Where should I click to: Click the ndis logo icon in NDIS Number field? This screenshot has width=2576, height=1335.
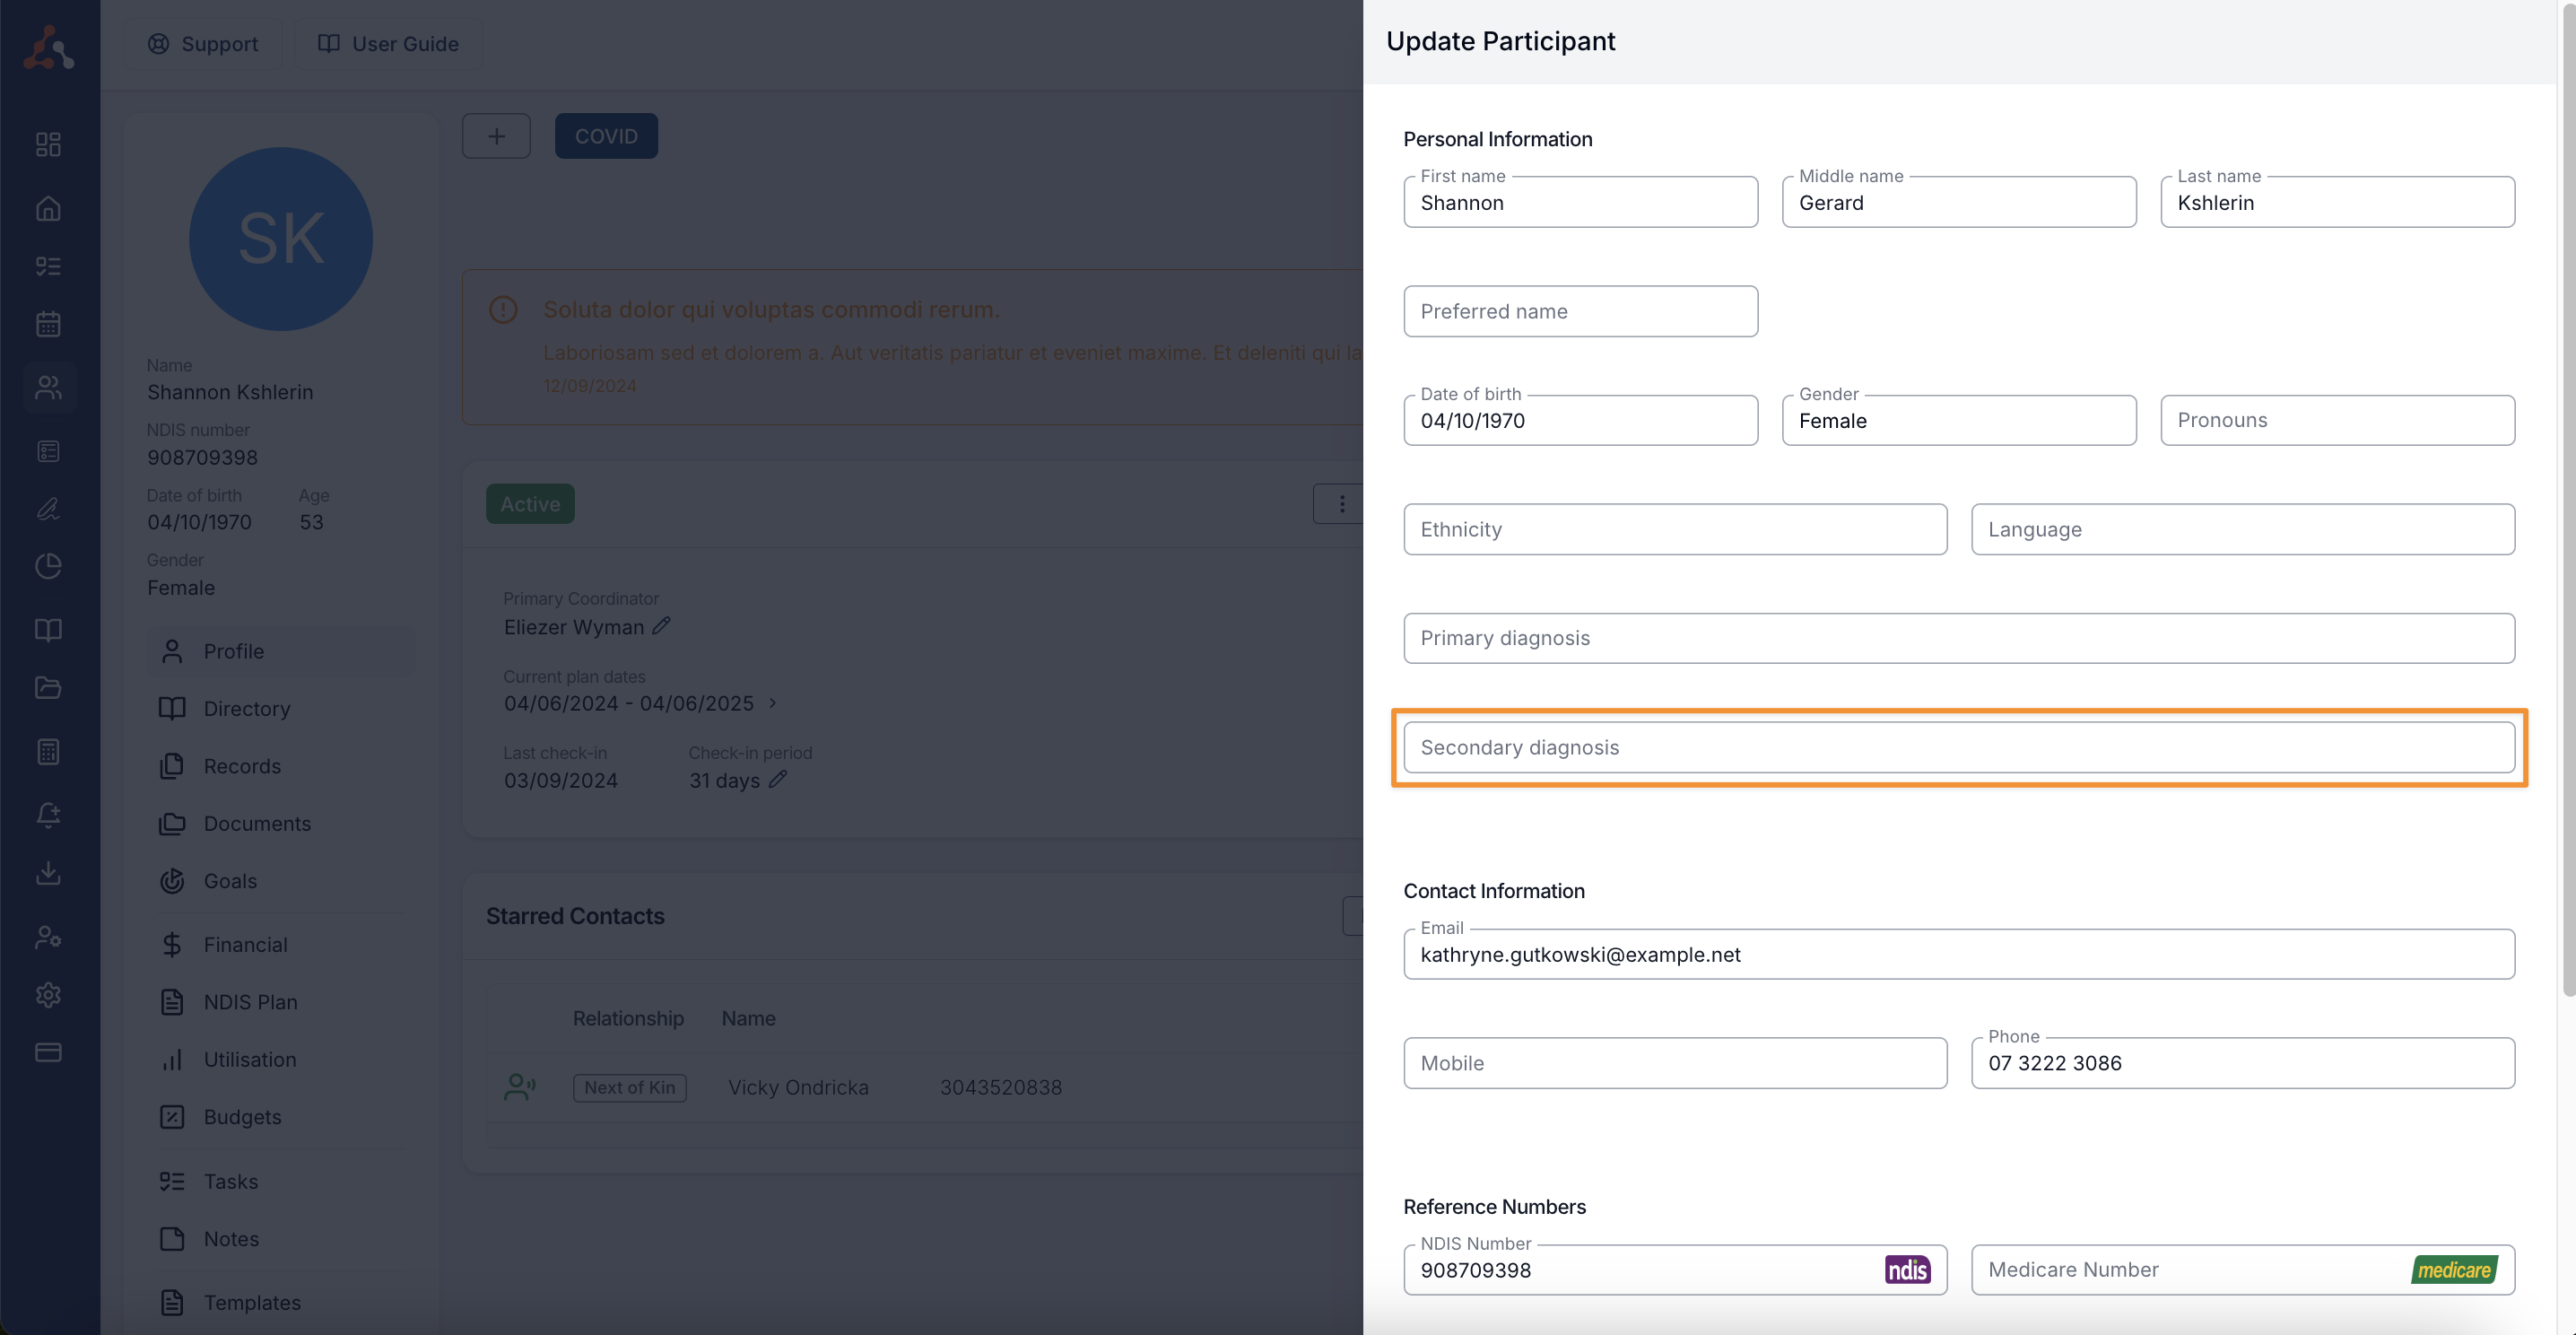tap(1907, 1270)
